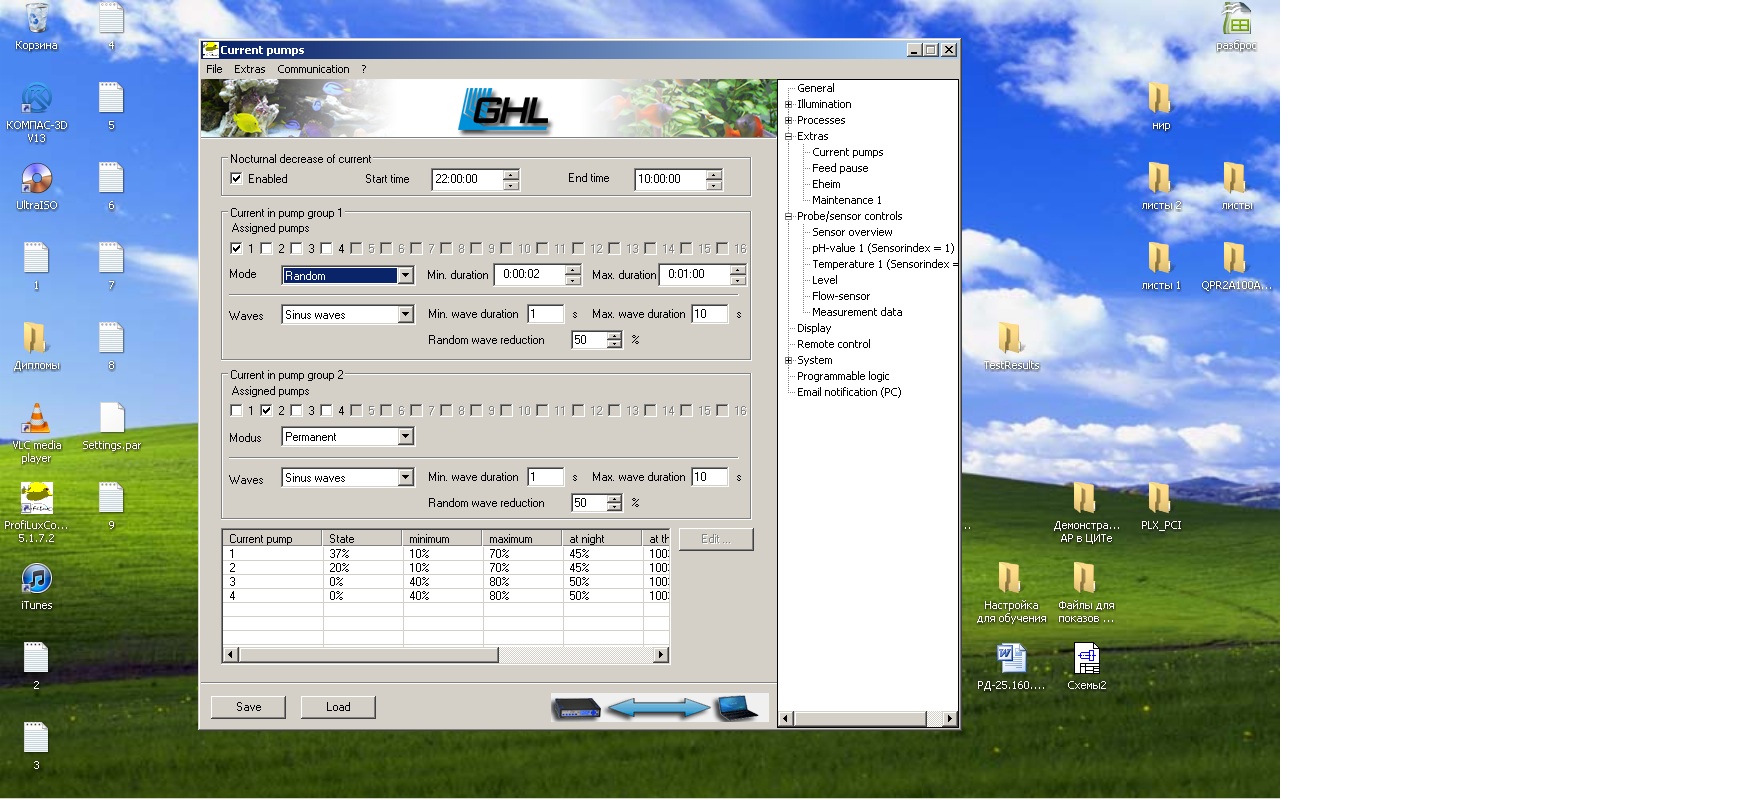Click the Save button

(248, 707)
